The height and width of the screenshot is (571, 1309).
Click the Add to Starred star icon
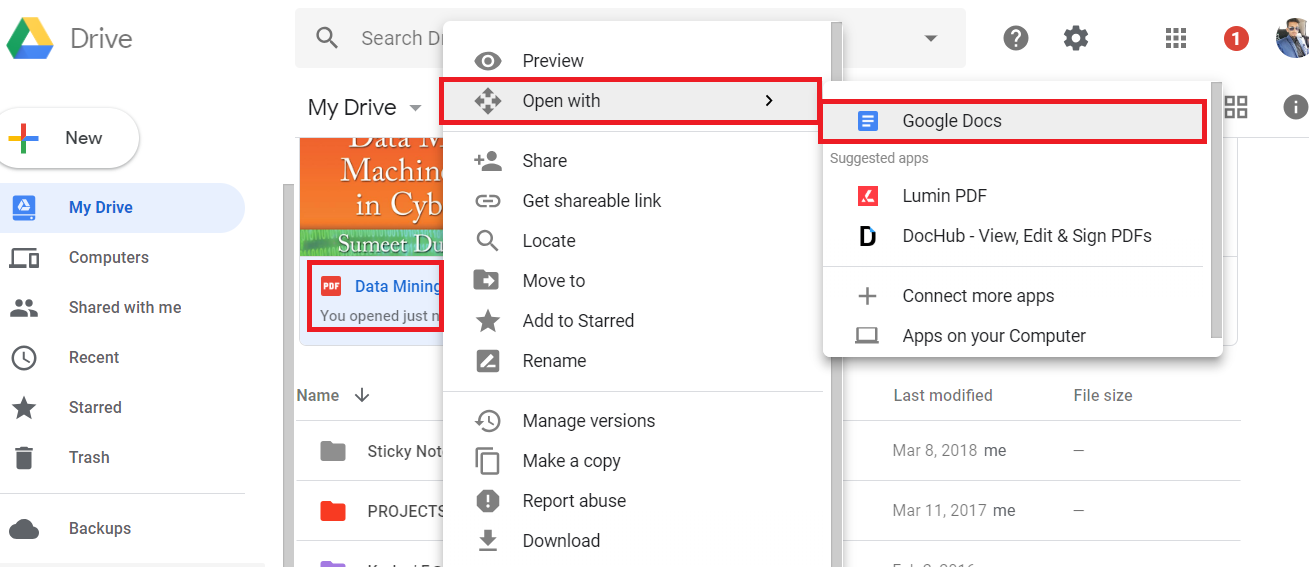tap(487, 320)
